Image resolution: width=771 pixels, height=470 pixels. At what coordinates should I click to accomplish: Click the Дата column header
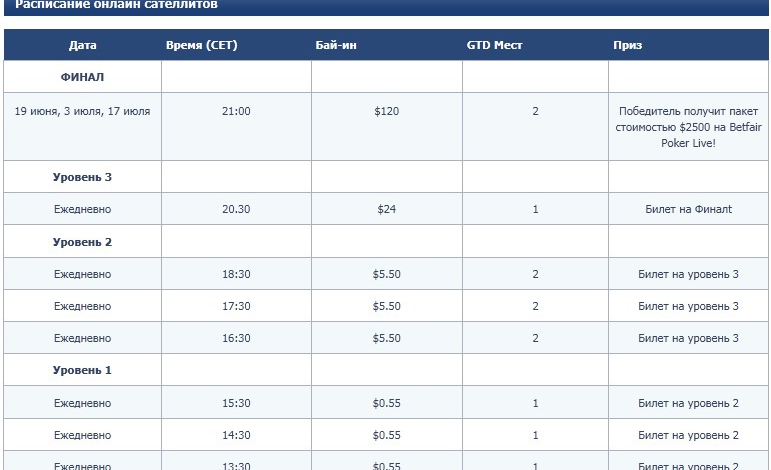pos(82,45)
